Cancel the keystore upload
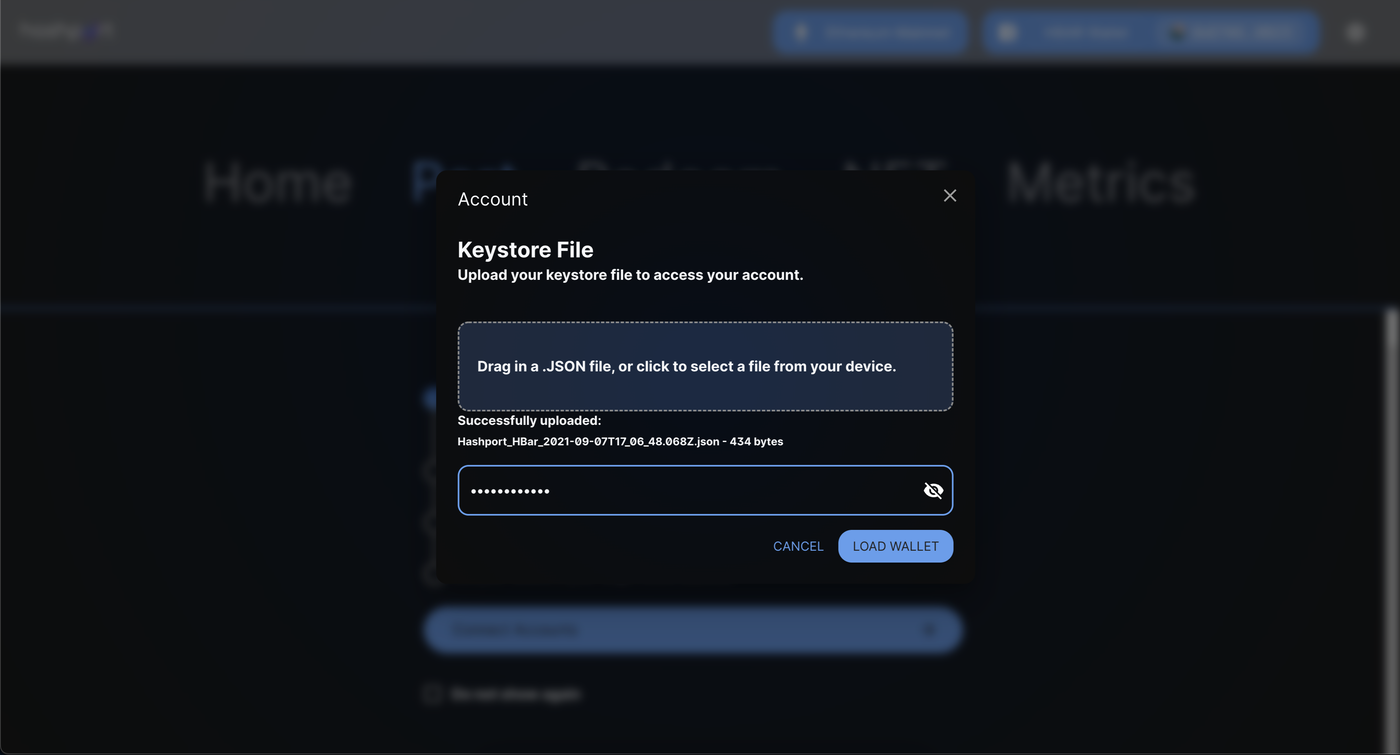Viewport: 1400px width, 755px height. click(x=798, y=546)
